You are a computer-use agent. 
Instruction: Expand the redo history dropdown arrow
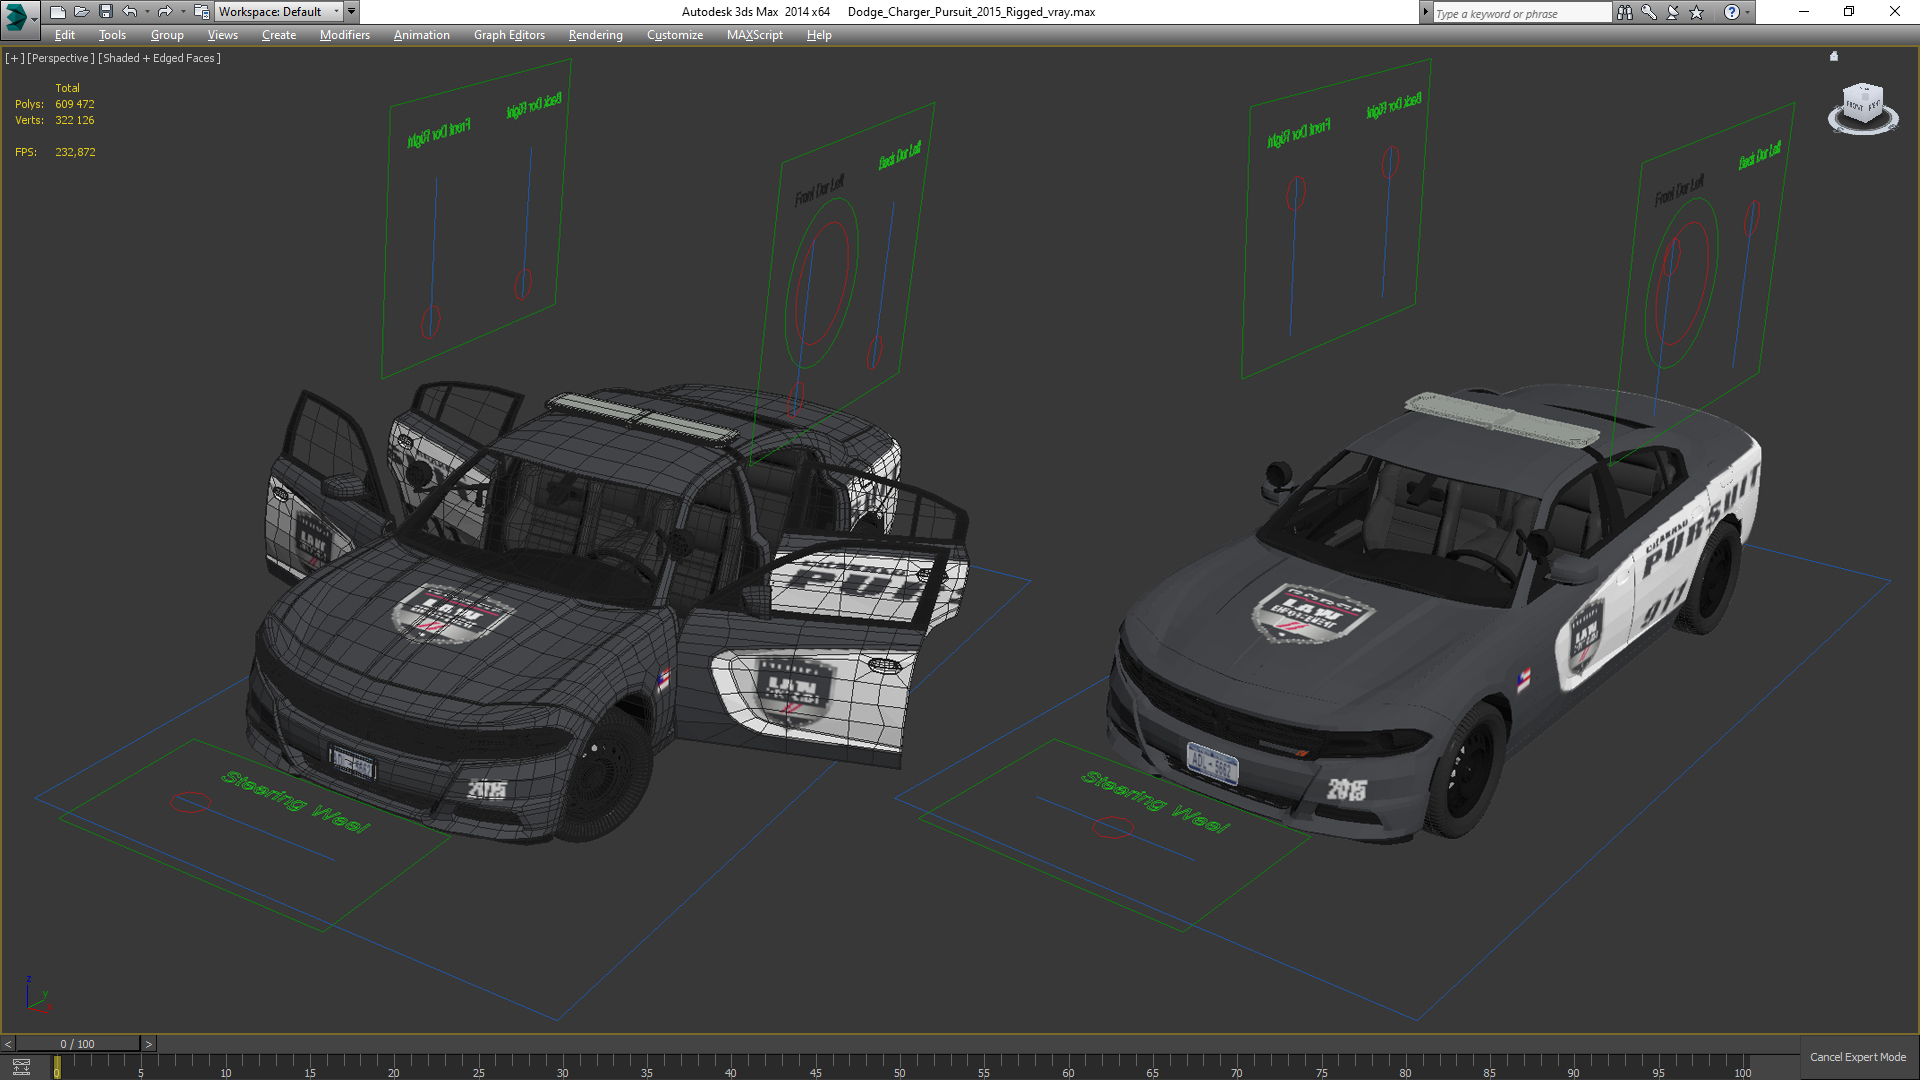[182, 12]
